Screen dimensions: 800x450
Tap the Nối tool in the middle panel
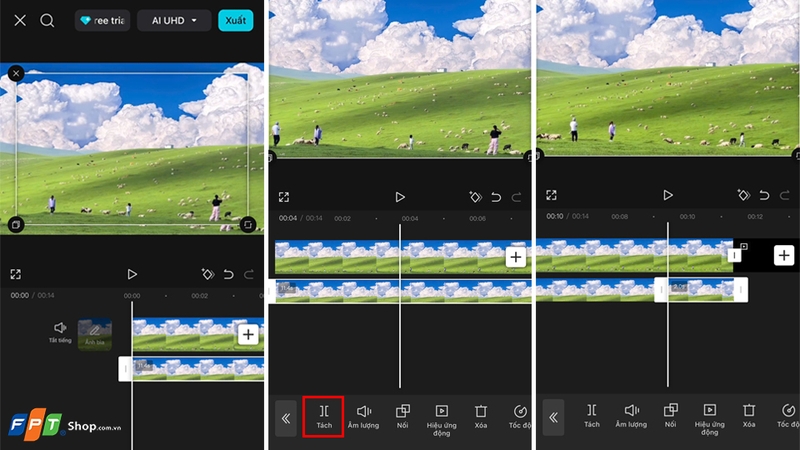coord(403,417)
